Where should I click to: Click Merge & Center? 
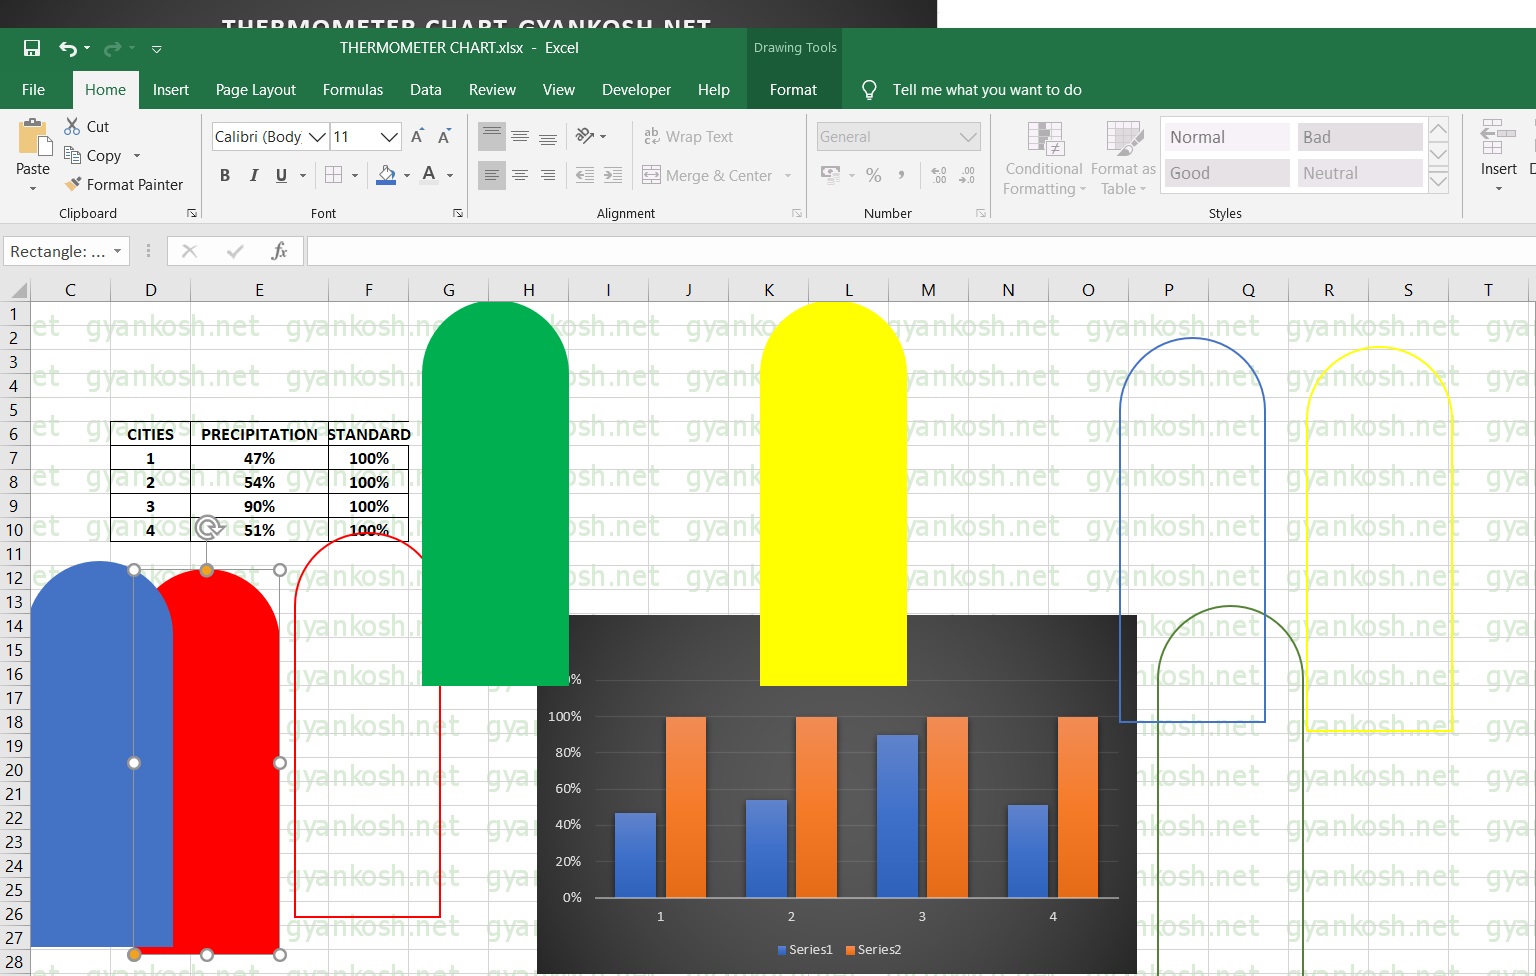pos(707,176)
